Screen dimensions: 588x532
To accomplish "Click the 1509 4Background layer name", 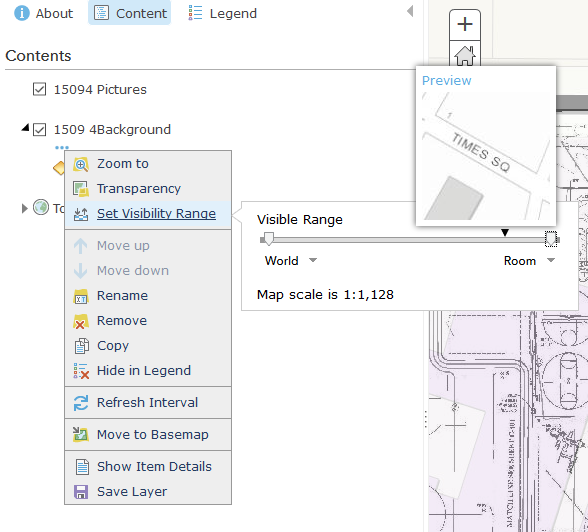I will (x=112, y=130).
